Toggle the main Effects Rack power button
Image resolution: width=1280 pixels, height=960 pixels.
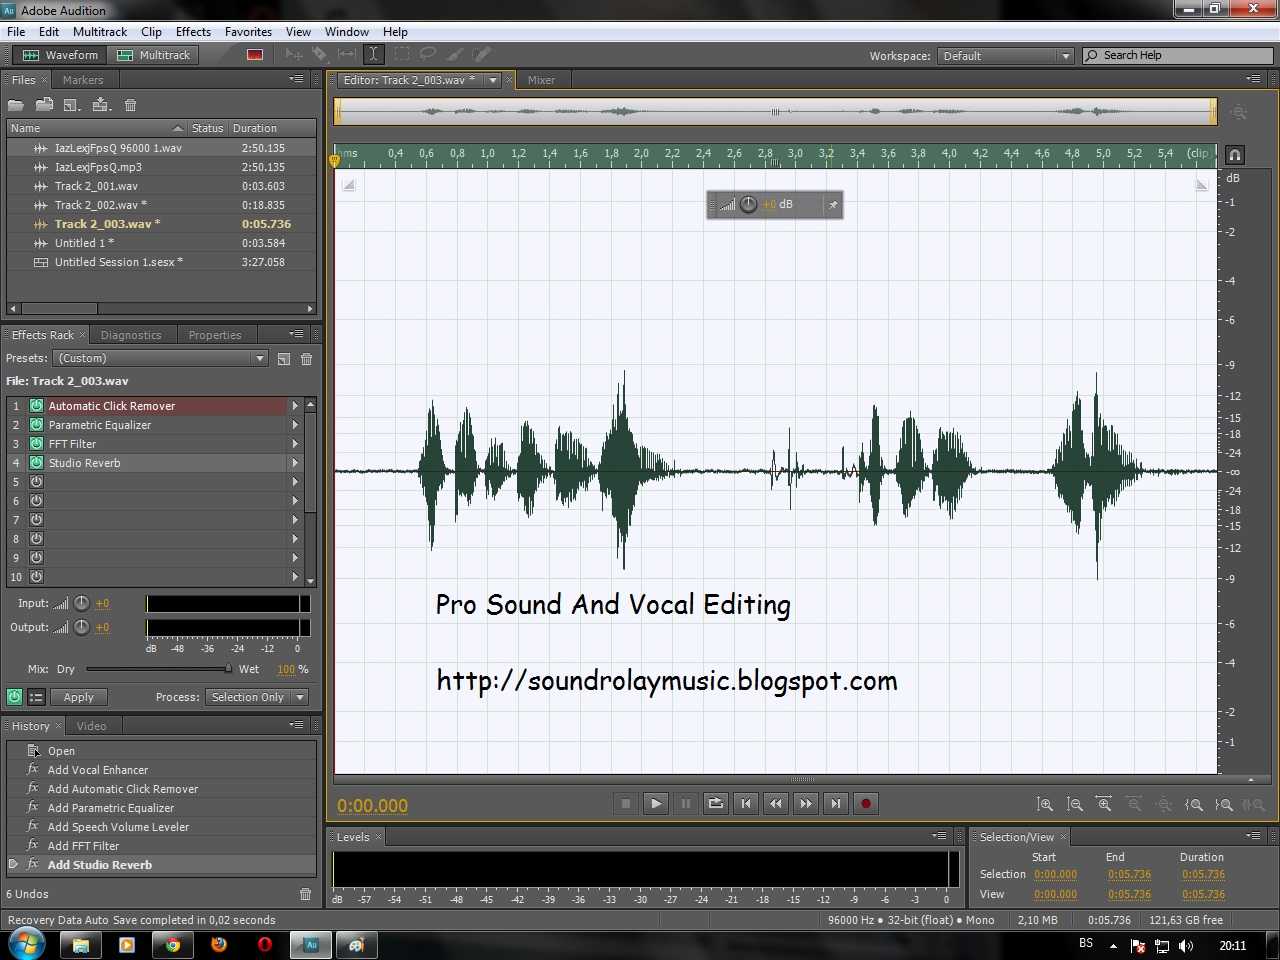[x=15, y=697]
